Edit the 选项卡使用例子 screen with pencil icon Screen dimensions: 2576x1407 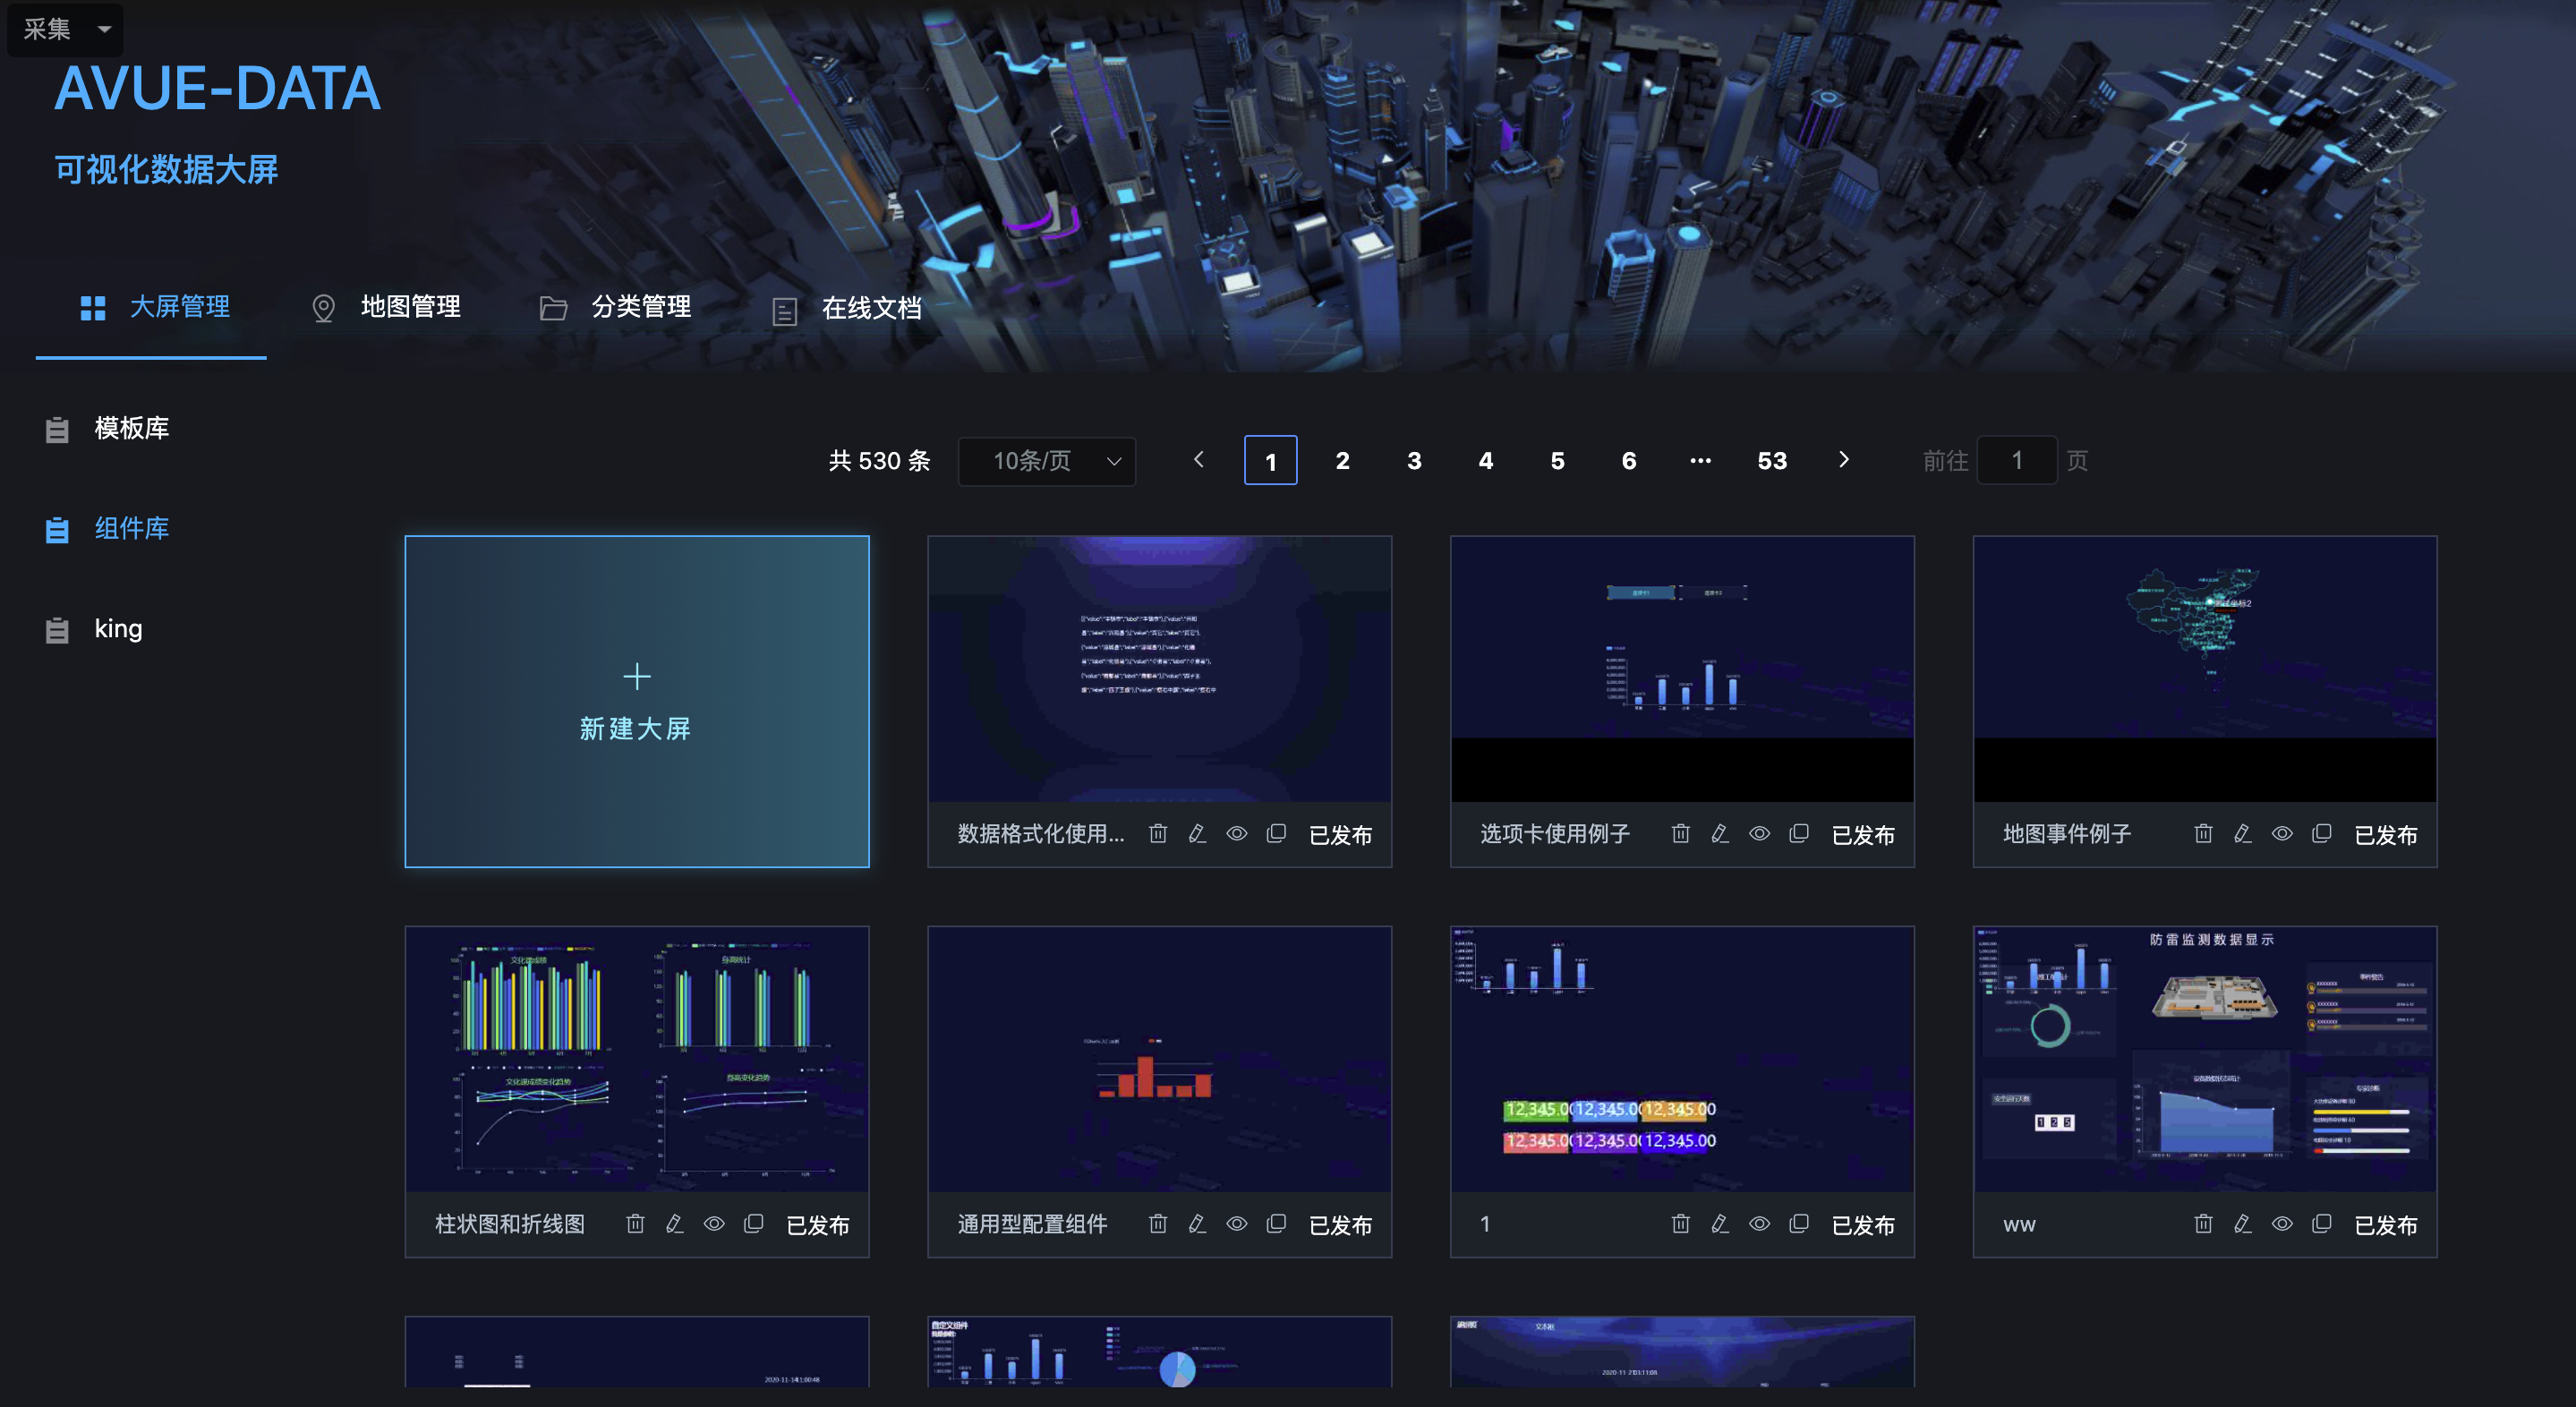(1719, 833)
